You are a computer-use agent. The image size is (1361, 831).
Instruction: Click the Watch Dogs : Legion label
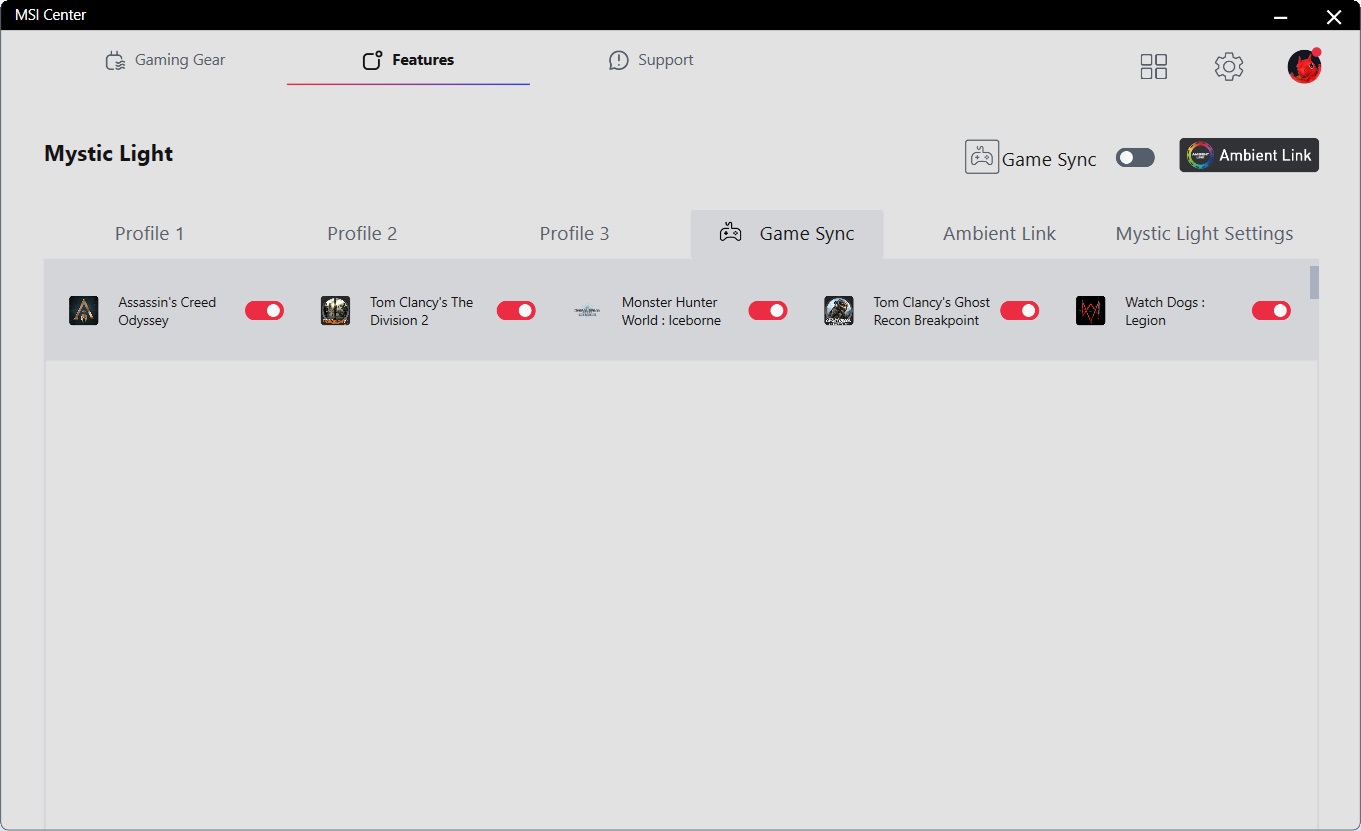(1165, 311)
